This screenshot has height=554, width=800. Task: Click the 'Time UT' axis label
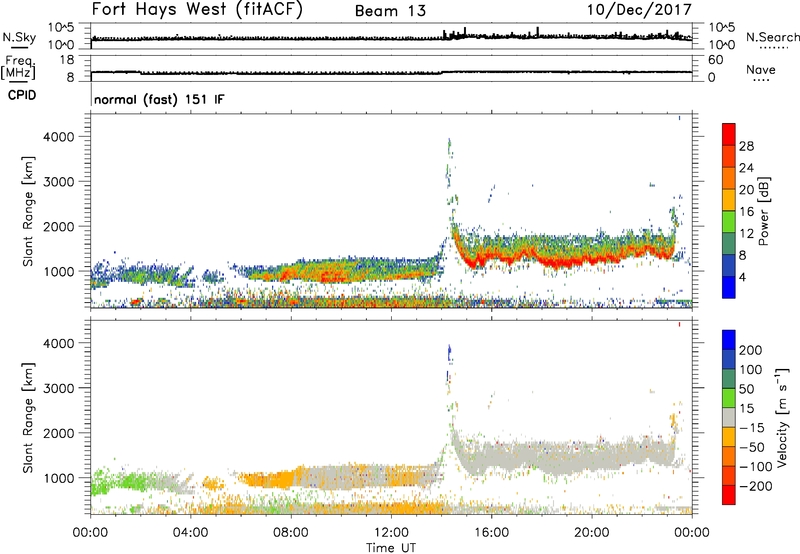click(391, 548)
